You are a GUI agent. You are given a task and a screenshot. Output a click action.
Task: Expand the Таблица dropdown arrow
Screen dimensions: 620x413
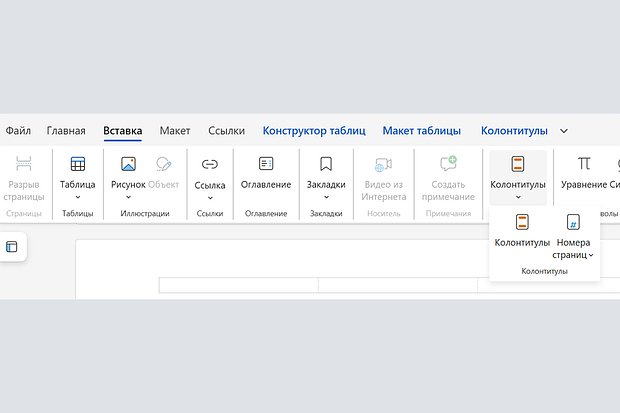pyautogui.click(x=77, y=197)
